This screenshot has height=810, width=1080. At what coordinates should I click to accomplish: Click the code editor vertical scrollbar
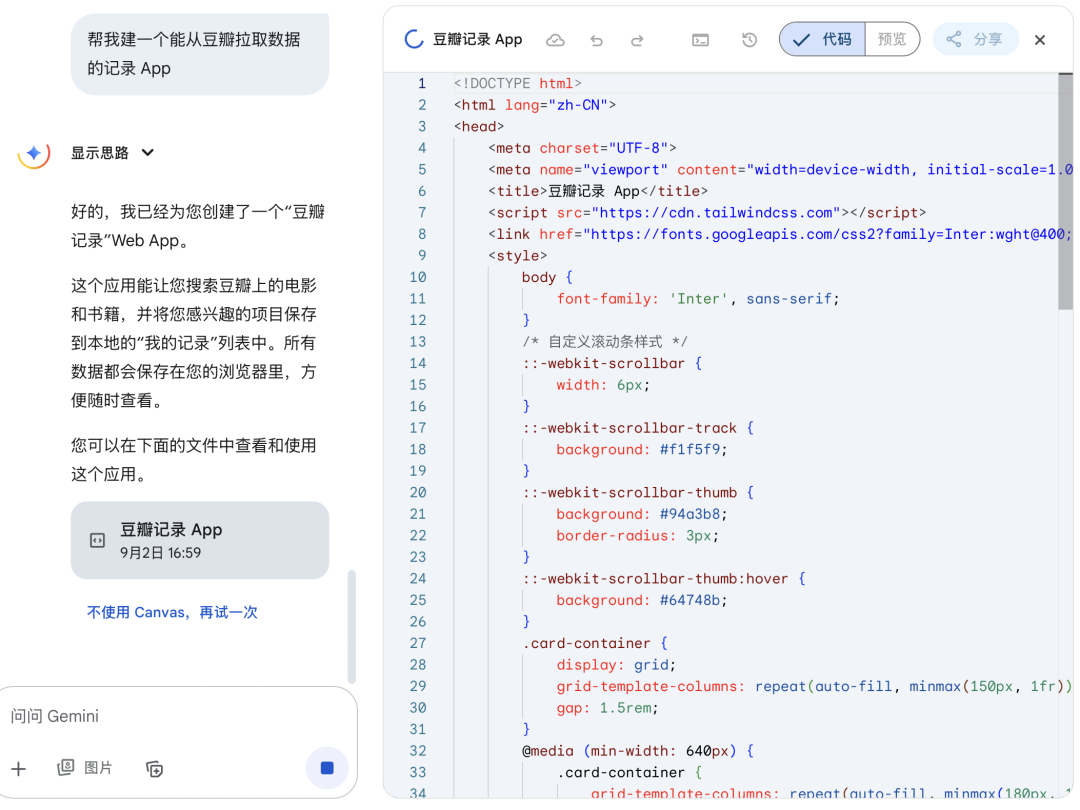click(1065, 190)
